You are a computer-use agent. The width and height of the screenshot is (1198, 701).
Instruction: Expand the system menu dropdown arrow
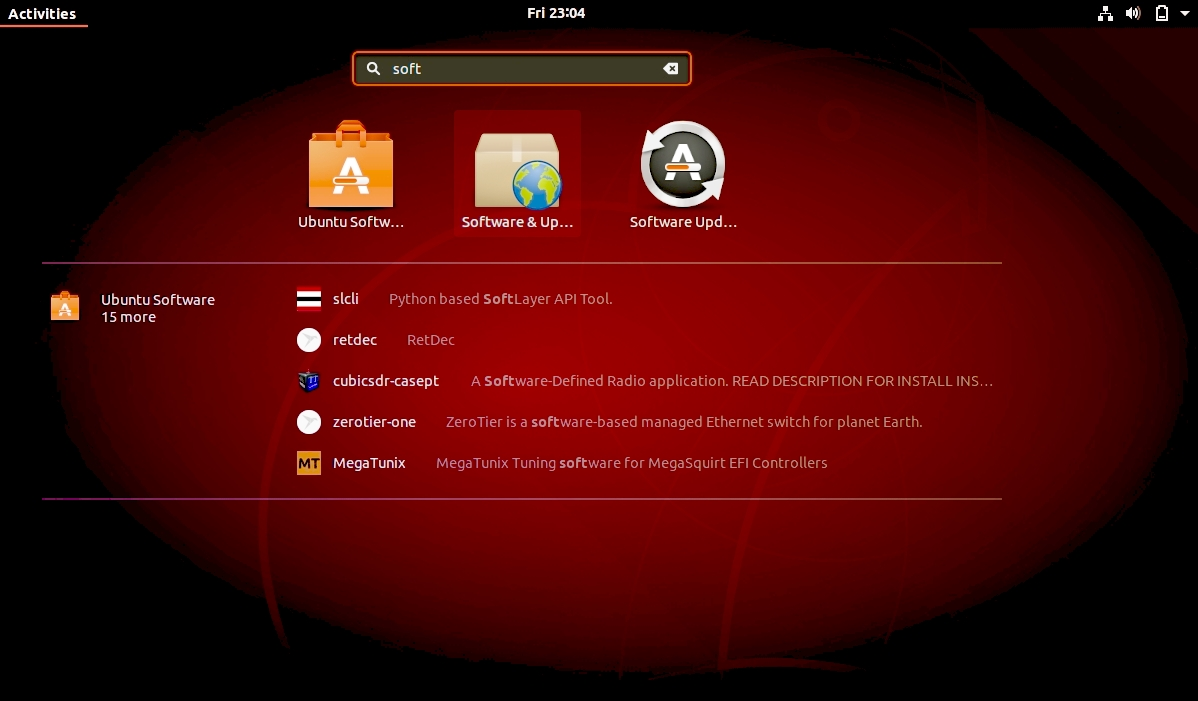[1183, 14]
